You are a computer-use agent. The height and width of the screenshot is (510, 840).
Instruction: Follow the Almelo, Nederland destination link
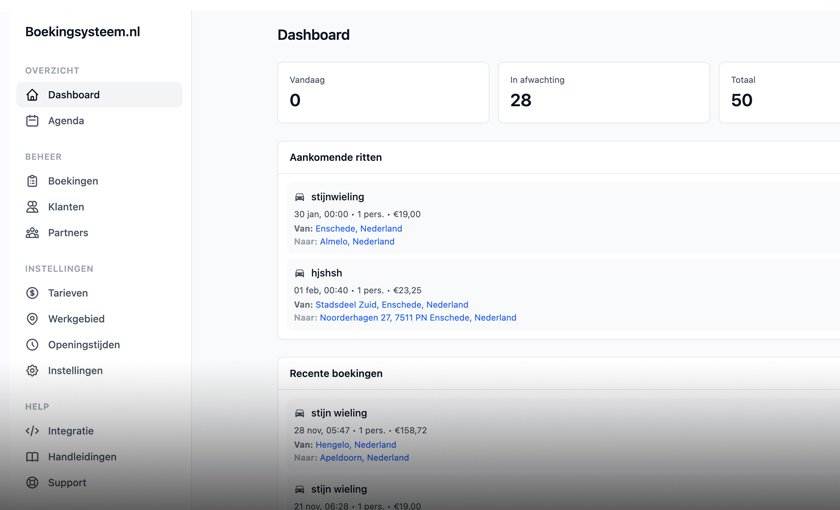point(357,242)
